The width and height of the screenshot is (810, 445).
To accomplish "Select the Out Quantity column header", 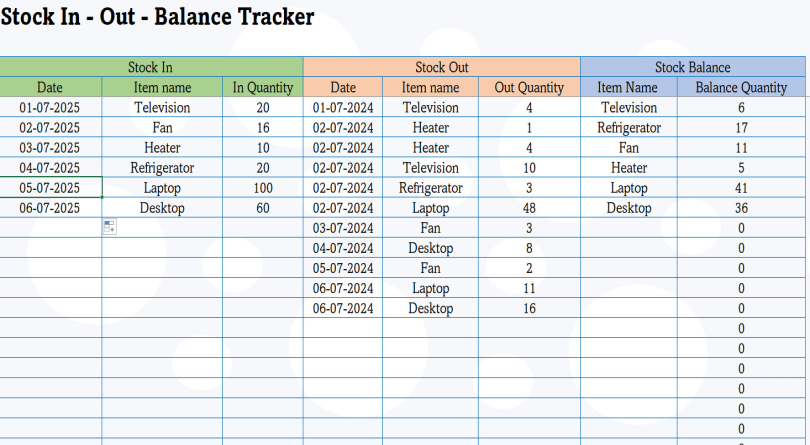I will click(529, 87).
